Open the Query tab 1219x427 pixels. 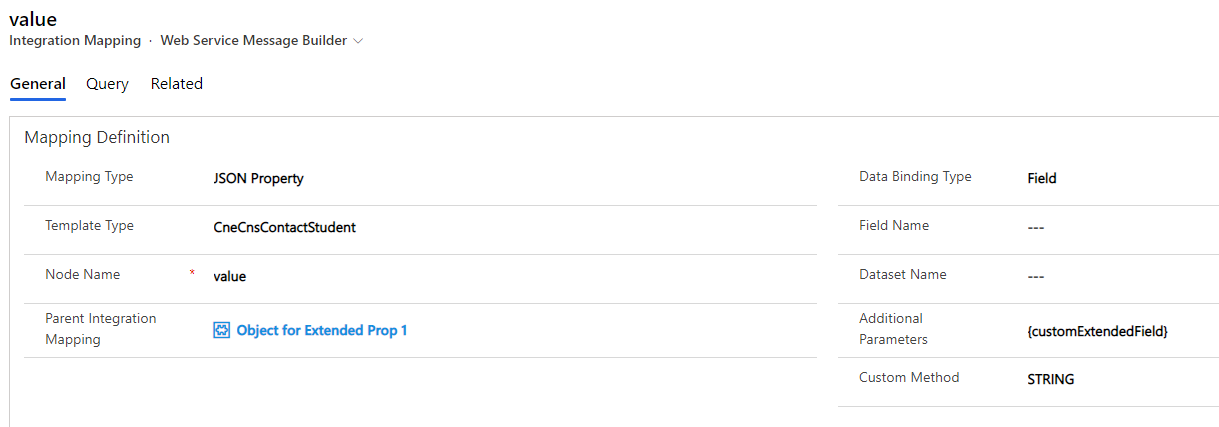[107, 84]
